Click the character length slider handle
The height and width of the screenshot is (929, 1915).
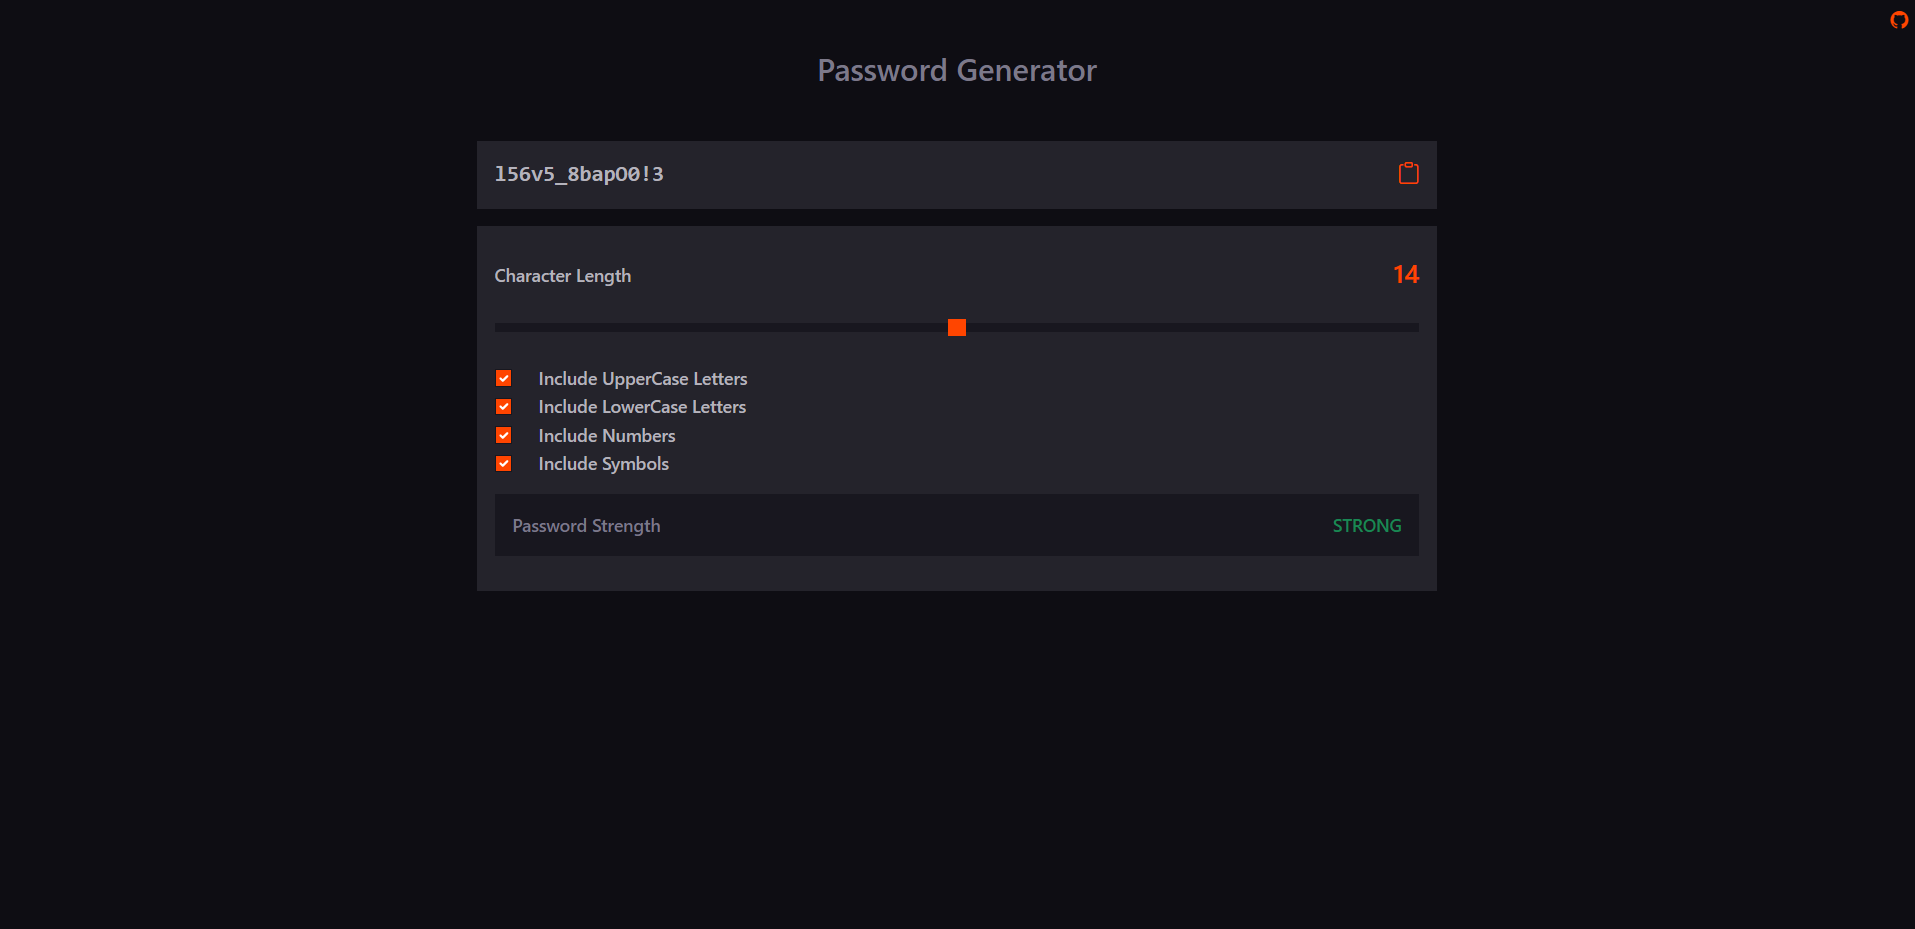tap(956, 327)
